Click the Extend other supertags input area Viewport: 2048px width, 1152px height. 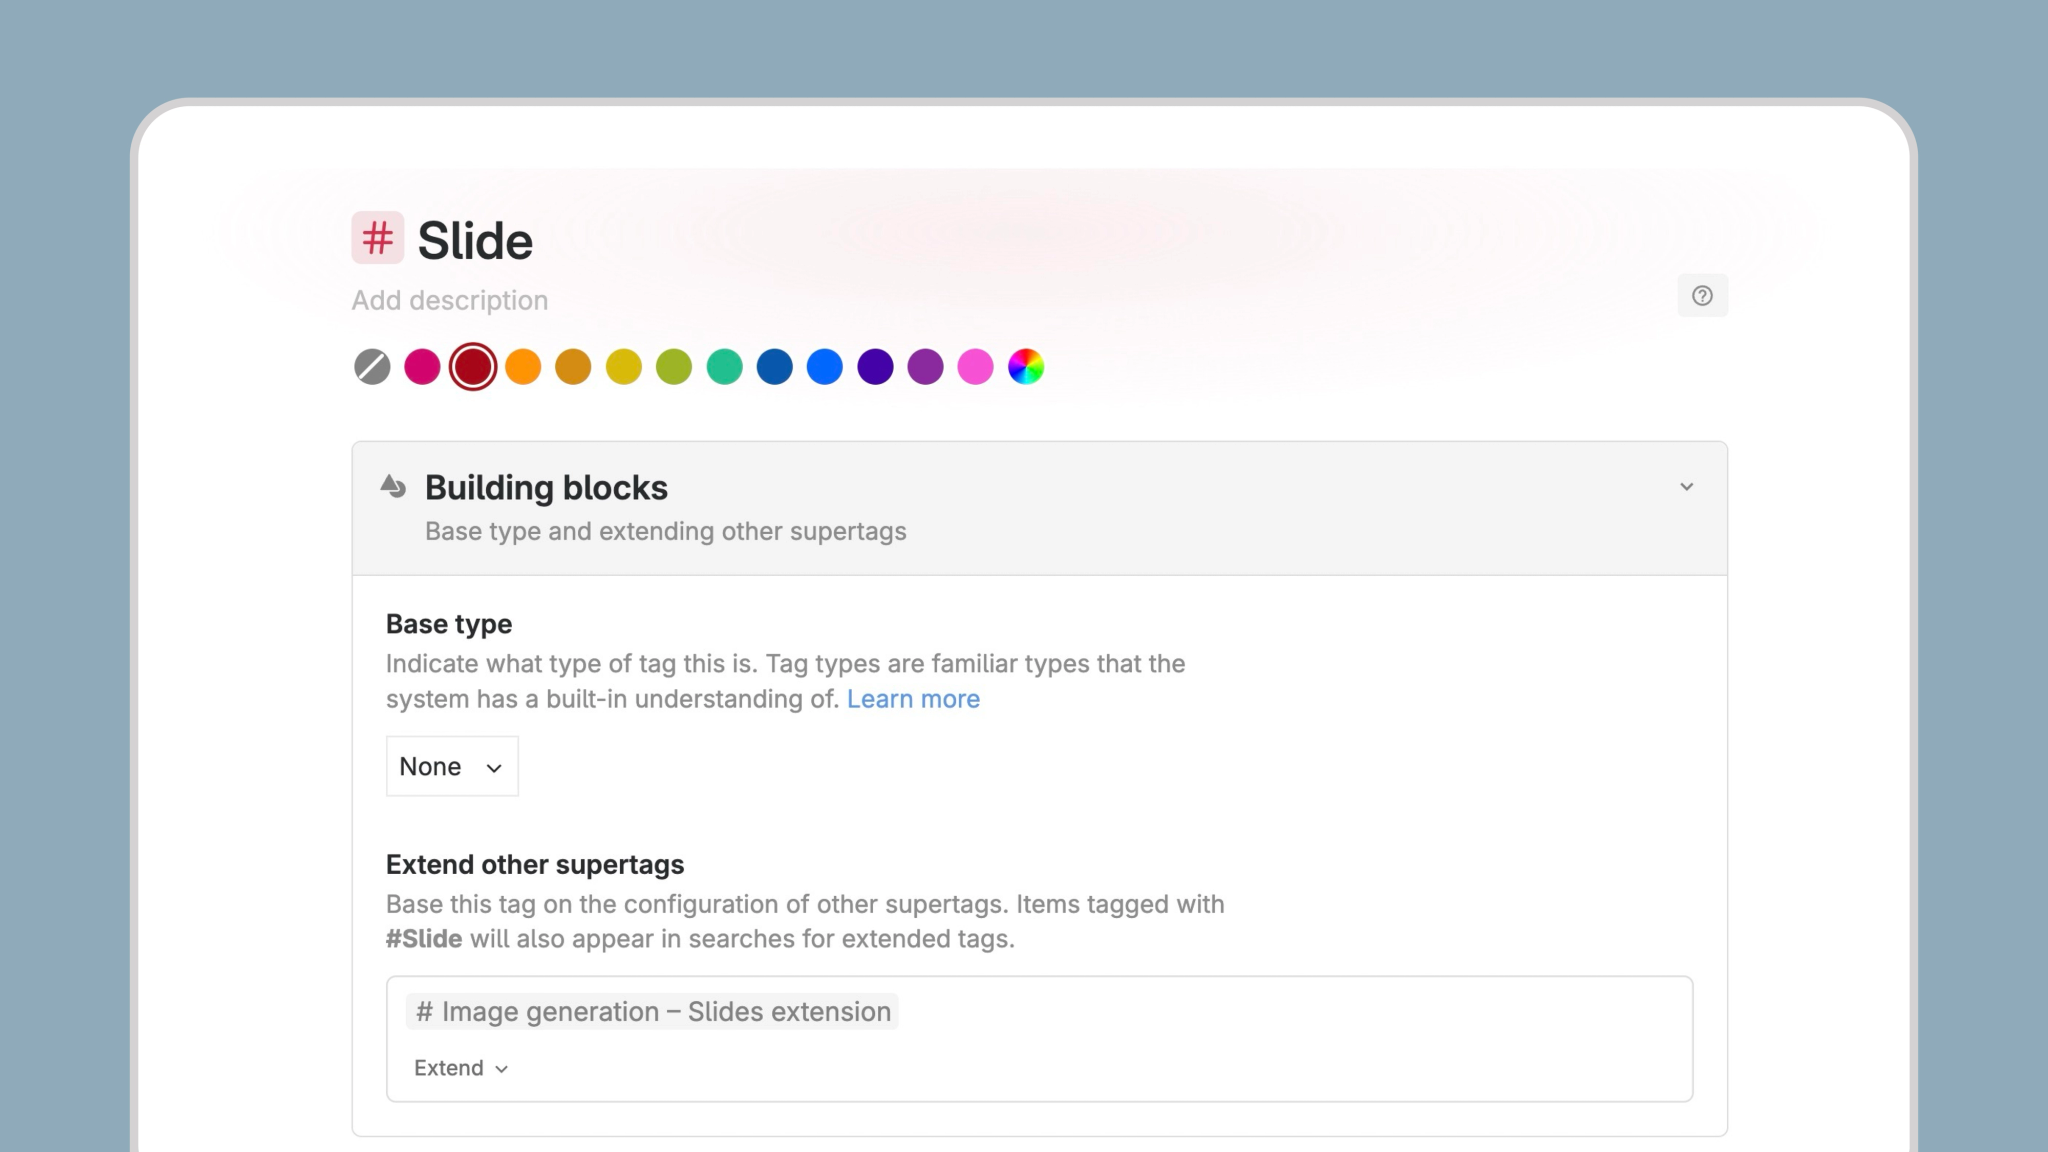(1200, 1011)
